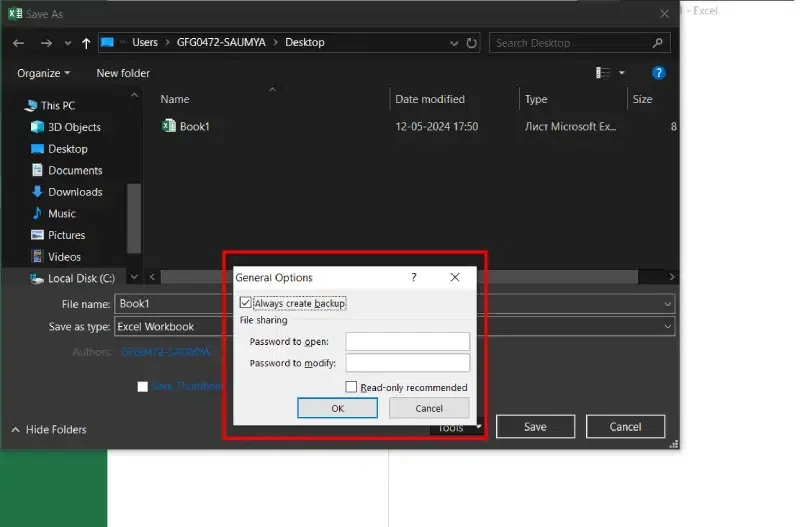Image resolution: width=800 pixels, height=527 pixels.
Task: Close the General Options dialog
Action: click(x=455, y=277)
